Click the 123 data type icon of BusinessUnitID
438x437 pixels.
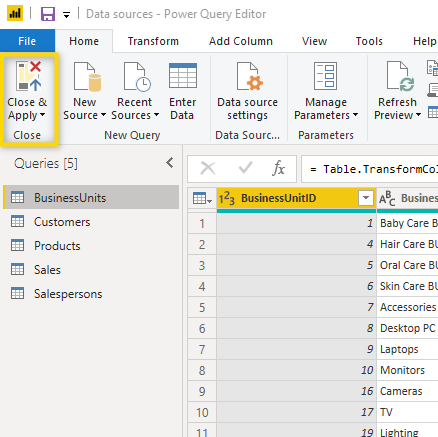[x=227, y=198]
